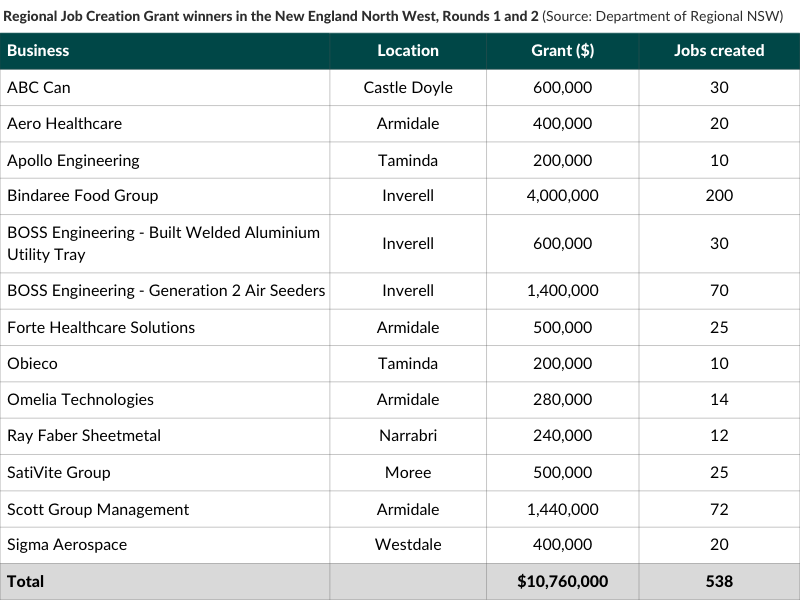Click the Castle Doyle location cell
Screen dimensions: 800x600
pyautogui.click(x=408, y=87)
